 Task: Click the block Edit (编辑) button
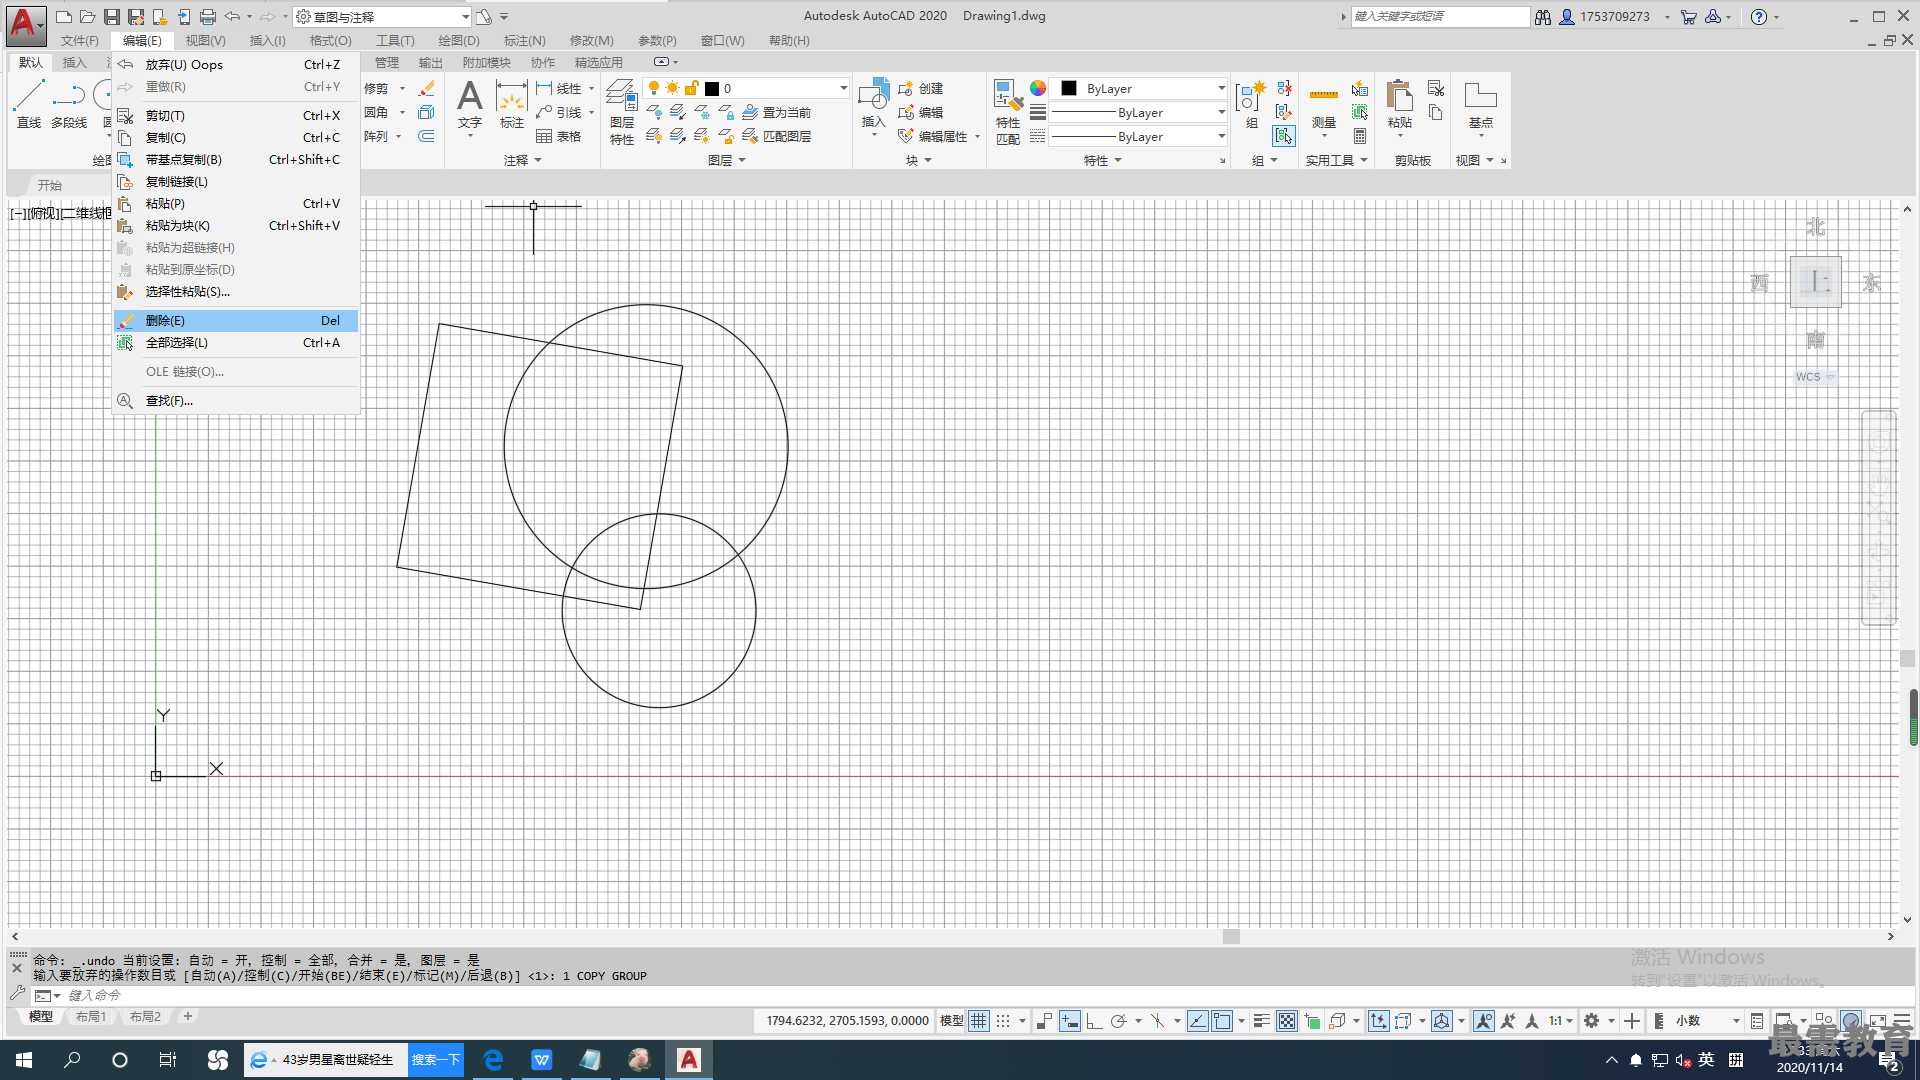coord(920,112)
